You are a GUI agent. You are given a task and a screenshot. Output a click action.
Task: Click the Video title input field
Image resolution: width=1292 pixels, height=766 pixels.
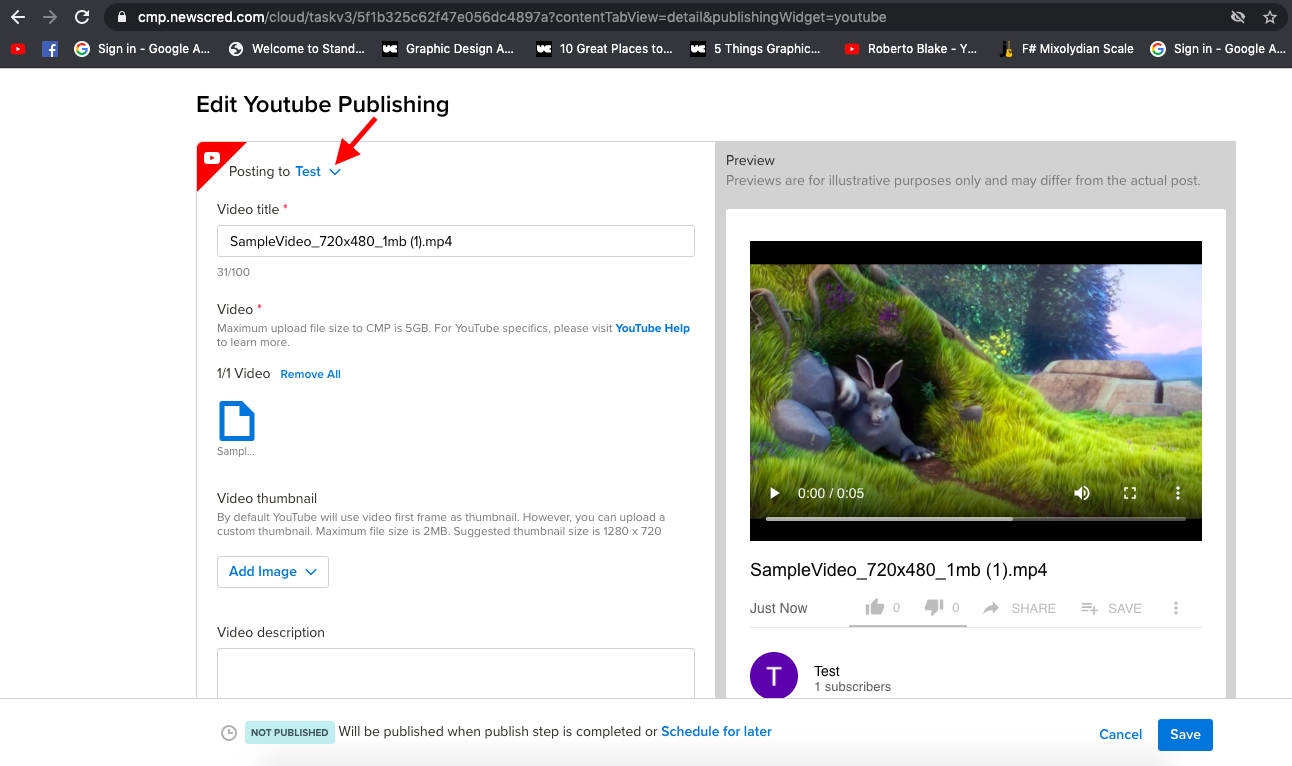click(x=456, y=241)
